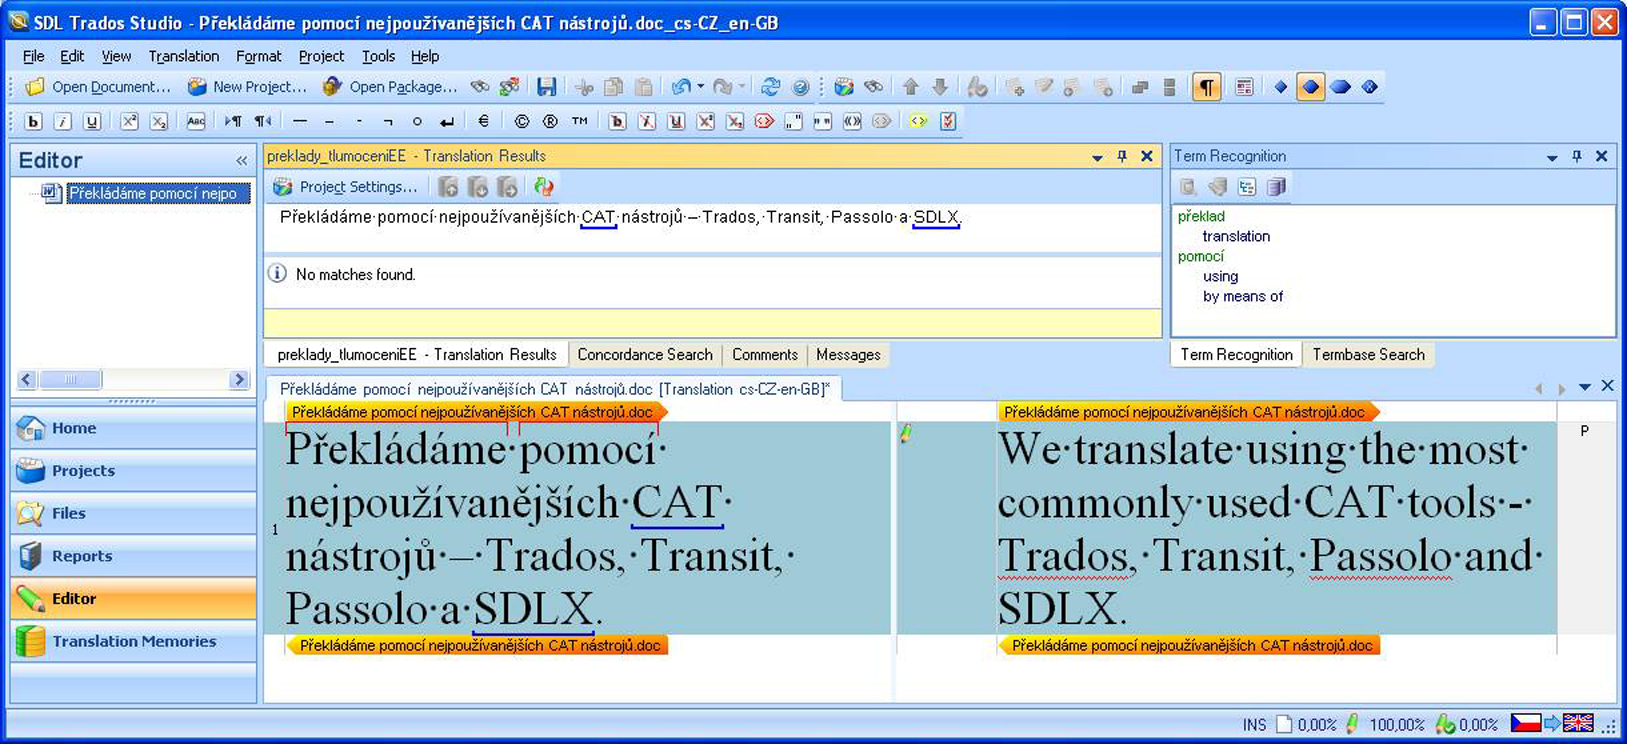The height and width of the screenshot is (744, 1627).
Task: Pin the Translation Results panel
Action: [x=1122, y=156]
